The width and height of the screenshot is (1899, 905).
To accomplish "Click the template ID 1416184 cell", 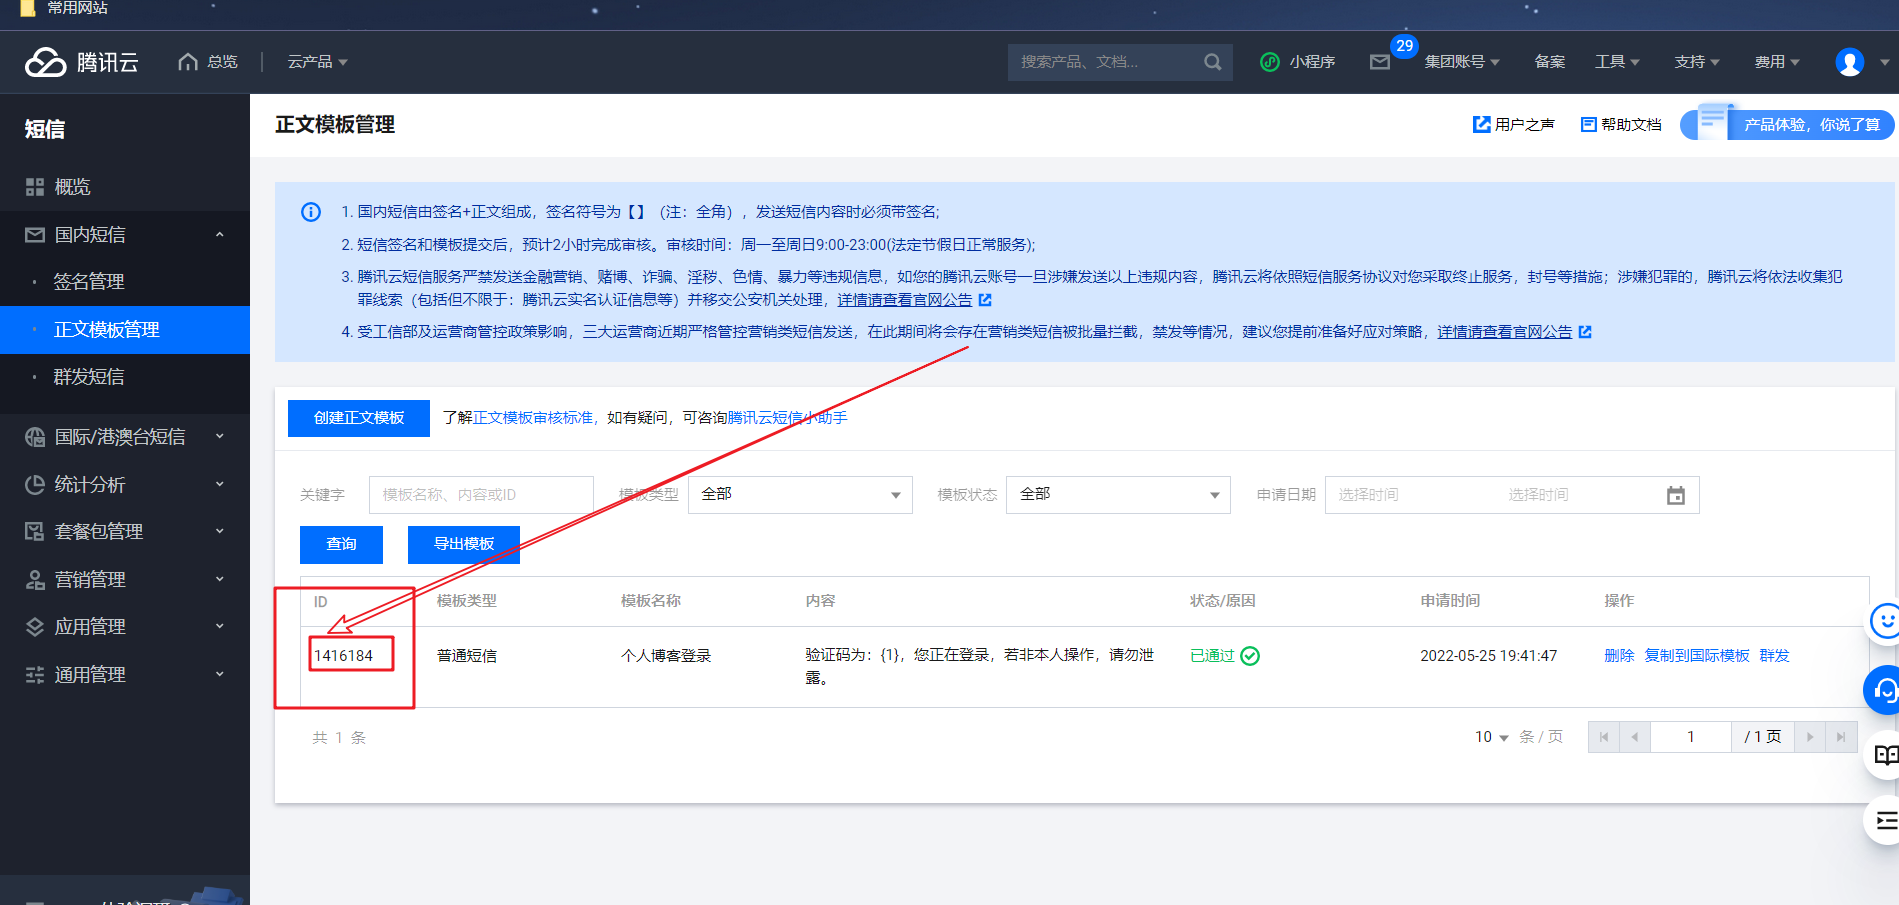I will coord(343,656).
